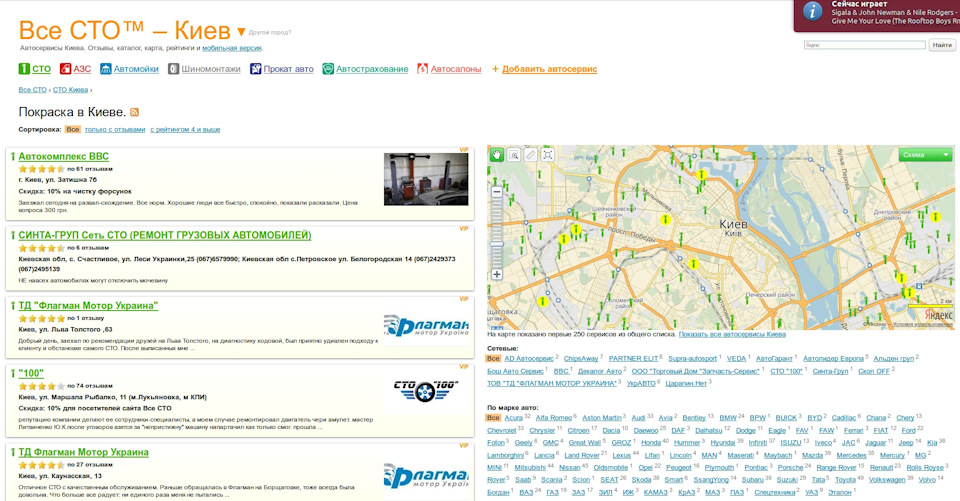Open the Шиномонтажи section tab
The height and width of the screenshot is (501, 960).
211,69
